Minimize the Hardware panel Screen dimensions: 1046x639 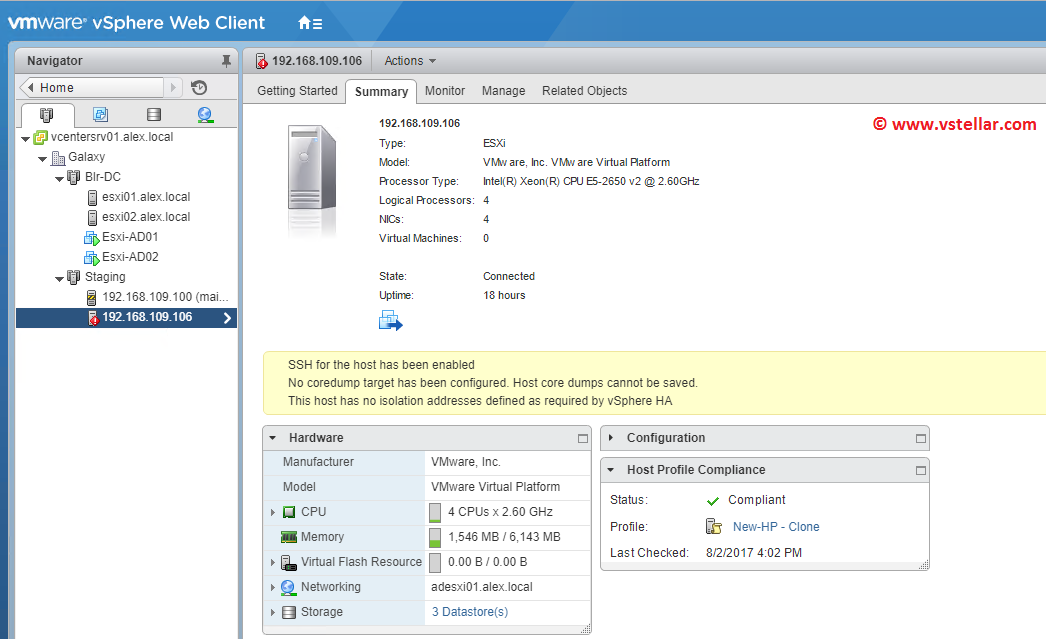pyautogui.click(x=583, y=438)
